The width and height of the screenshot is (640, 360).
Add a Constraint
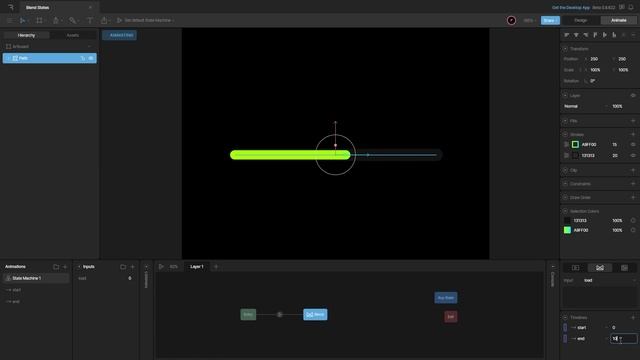[633, 184]
